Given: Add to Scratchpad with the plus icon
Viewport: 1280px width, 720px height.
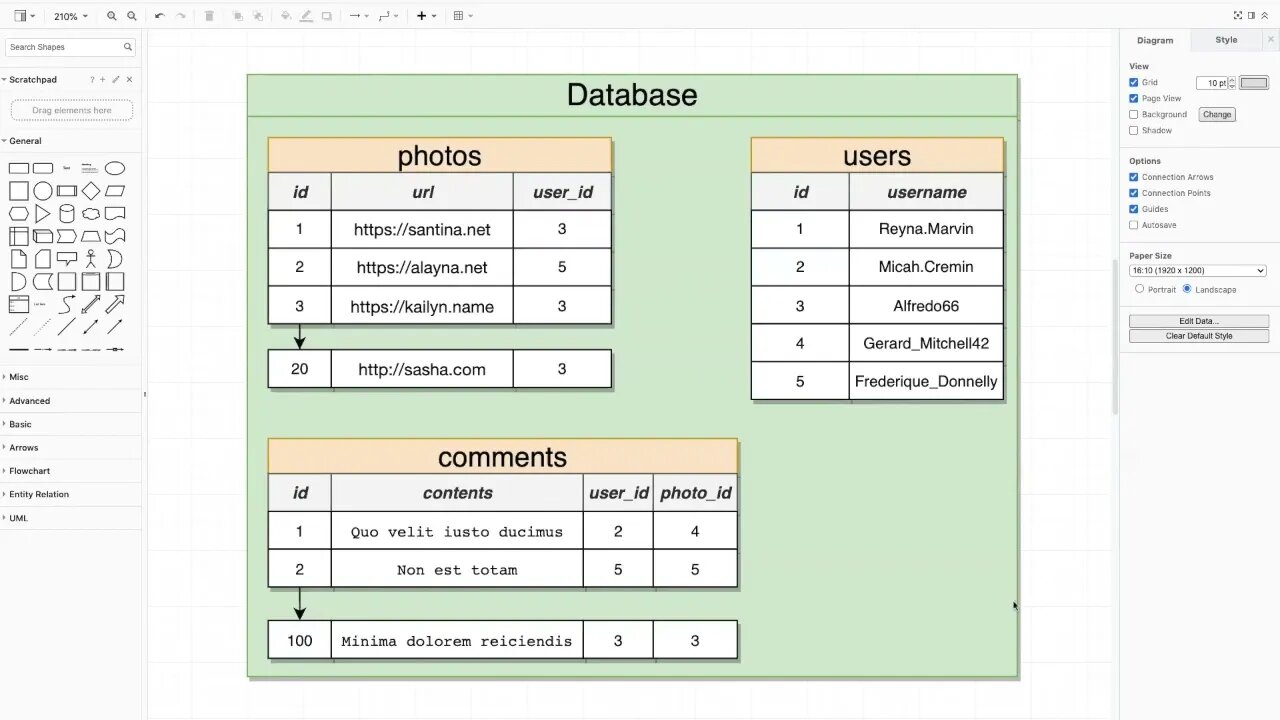Looking at the screenshot, I should pyautogui.click(x=103, y=79).
